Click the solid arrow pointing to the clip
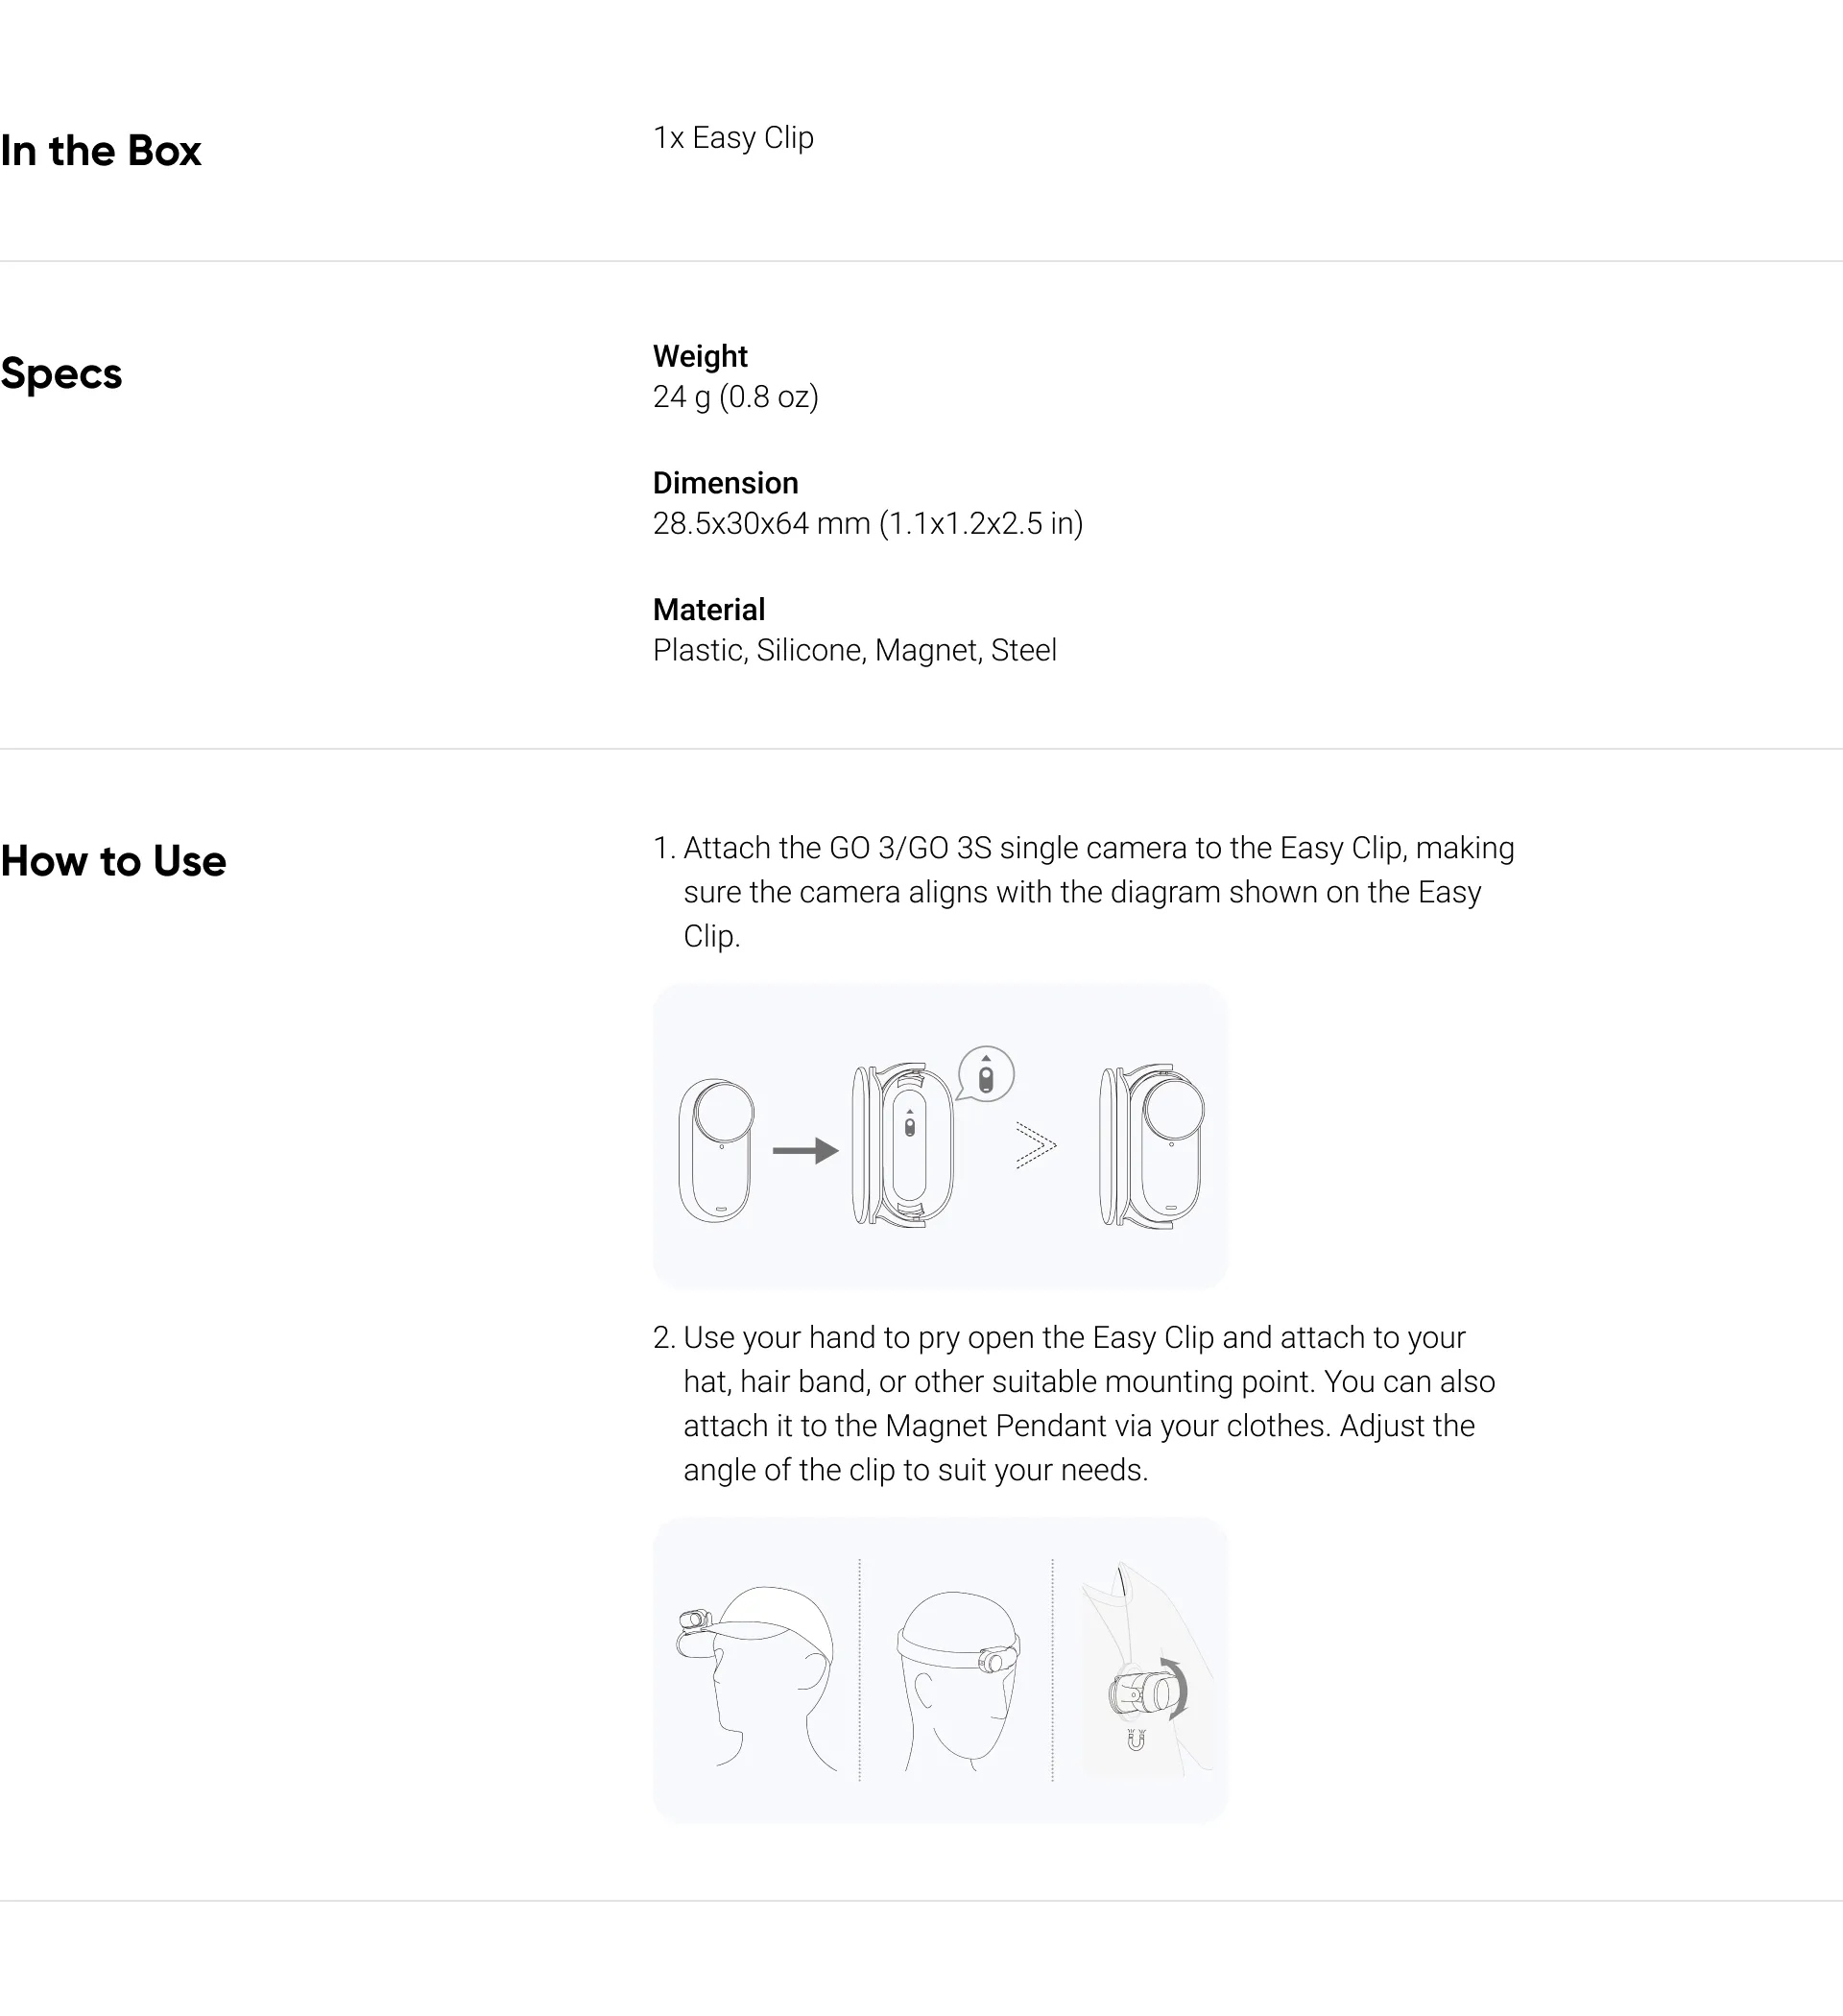The width and height of the screenshot is (1843, 2016). click(805, 1151)
